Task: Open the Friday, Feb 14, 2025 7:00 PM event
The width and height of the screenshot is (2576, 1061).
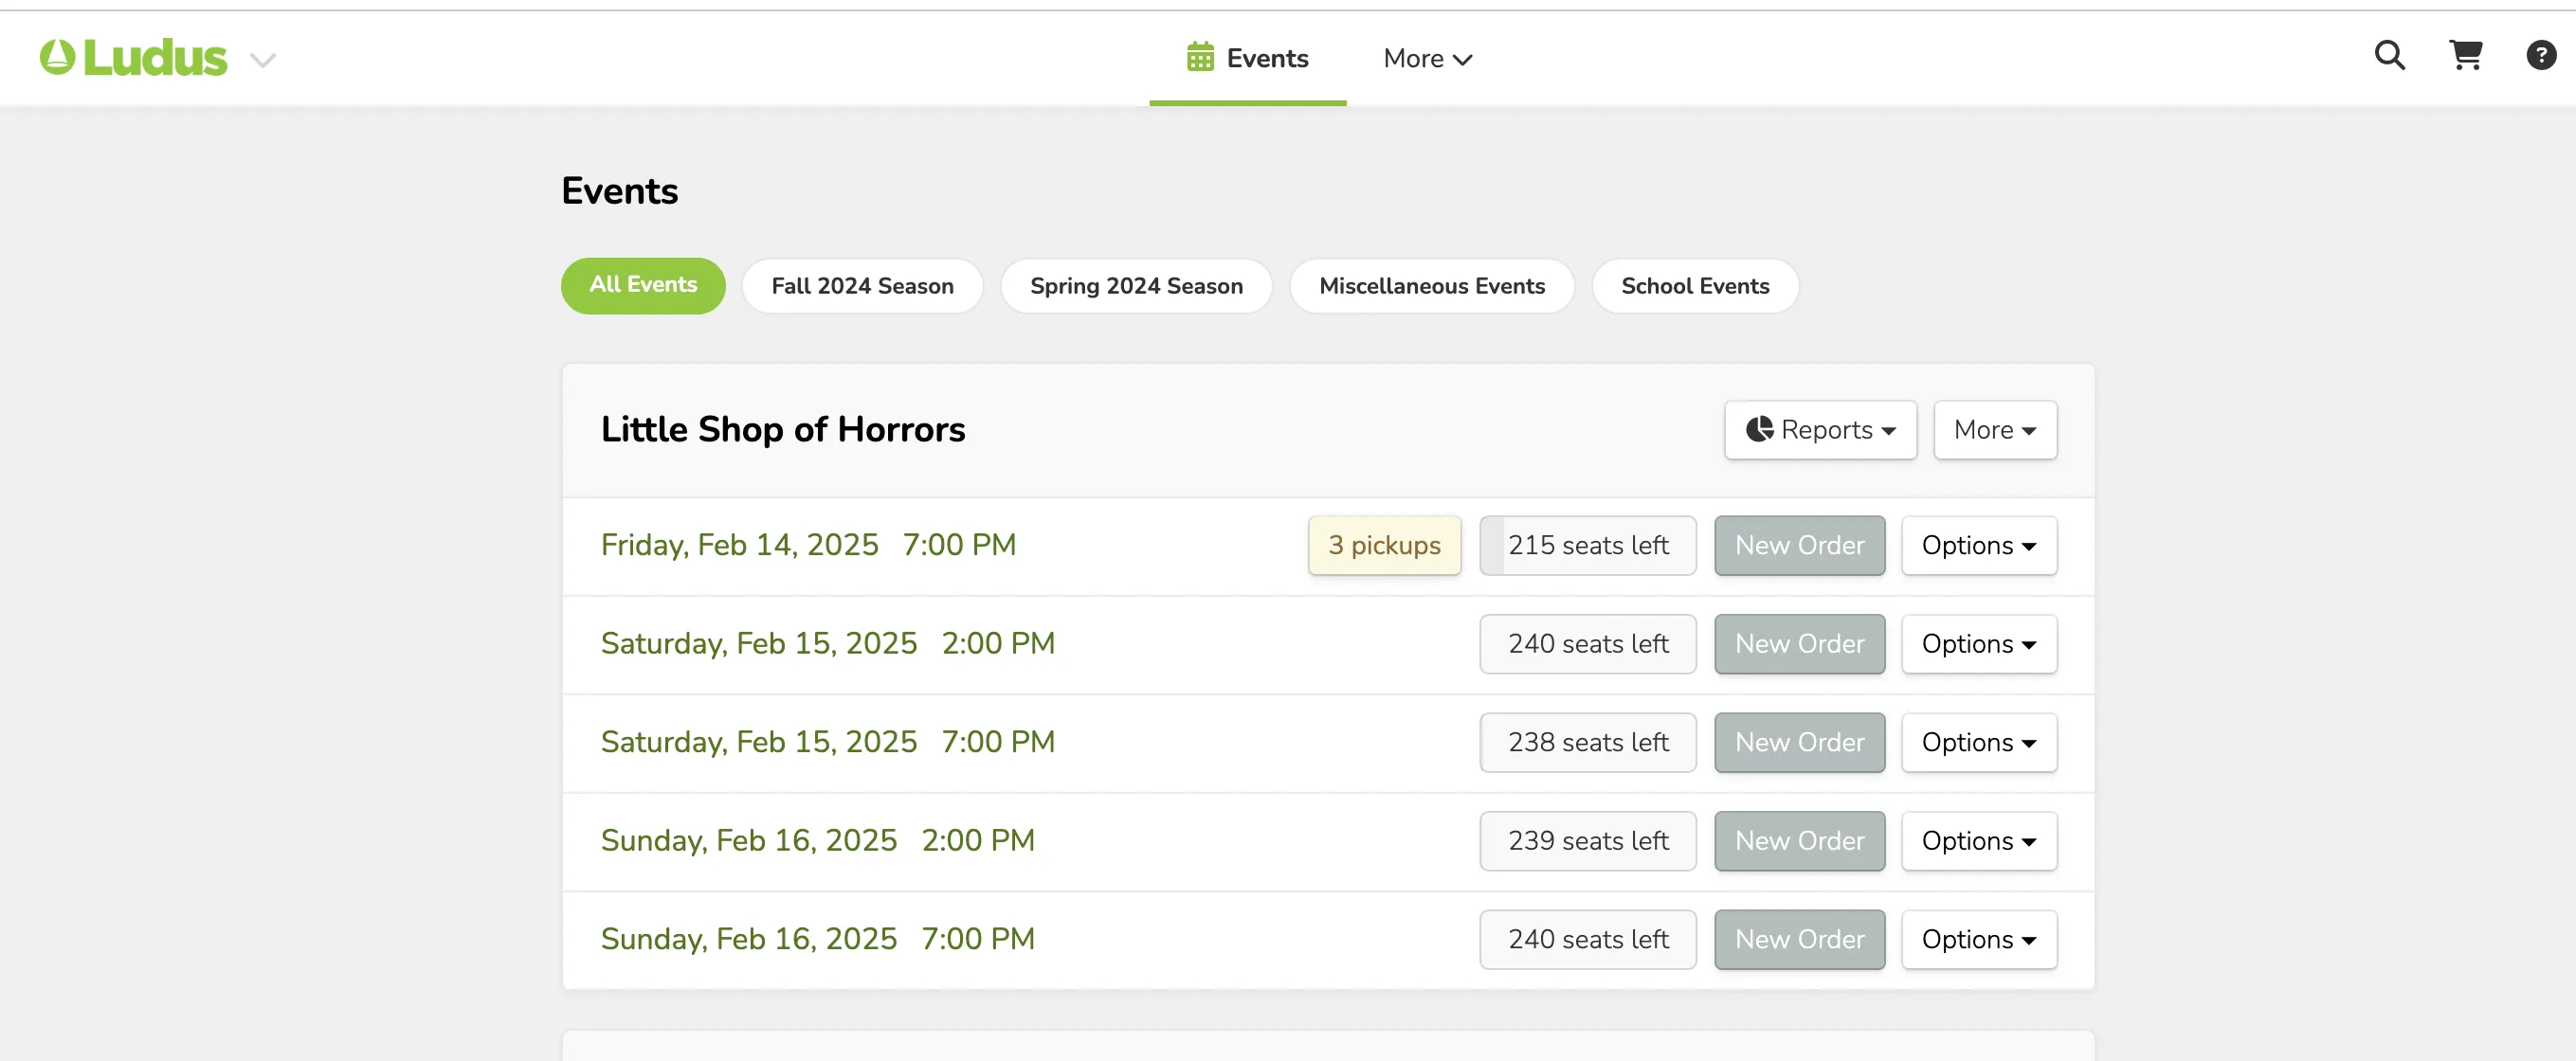Action: 808,545
